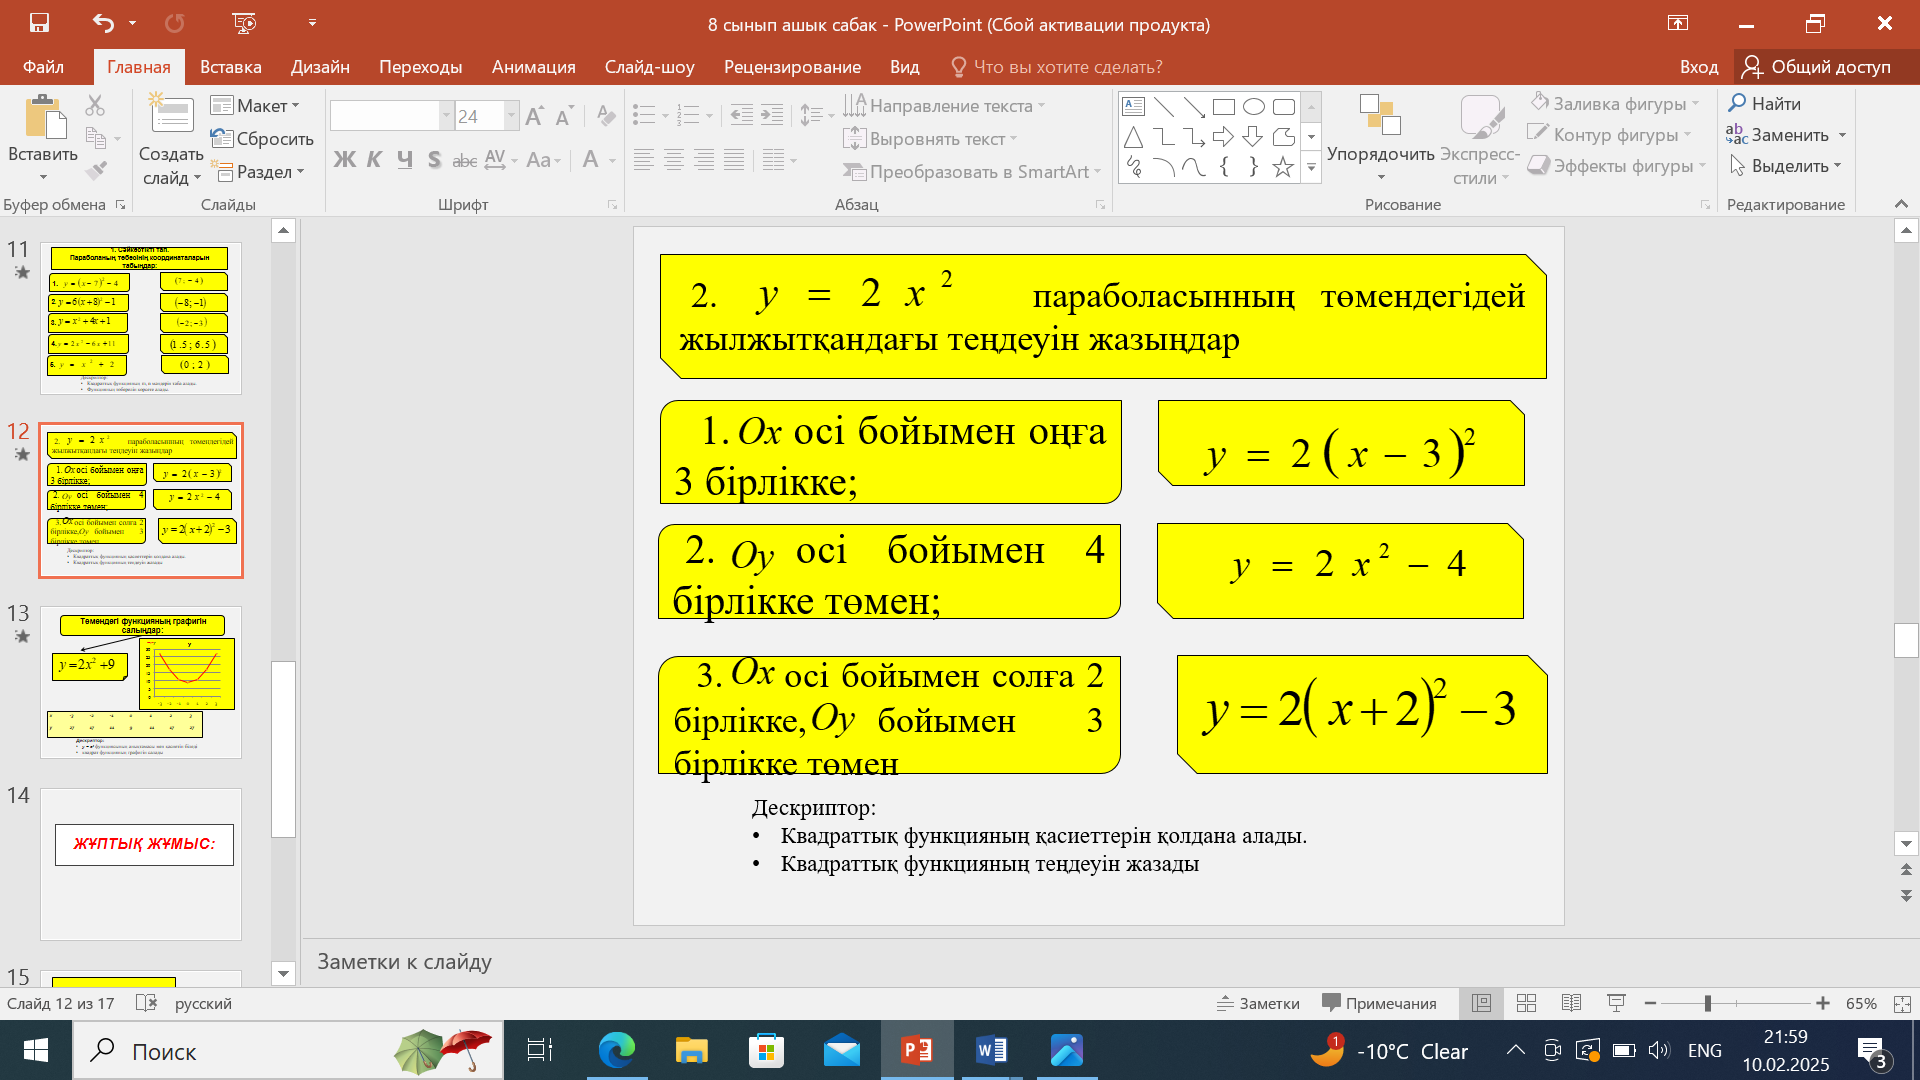This screenshot has height=1080, width=1920.
Task: Open the Дизайн tab
Action: pyautogui.click(x=320, y=67)
